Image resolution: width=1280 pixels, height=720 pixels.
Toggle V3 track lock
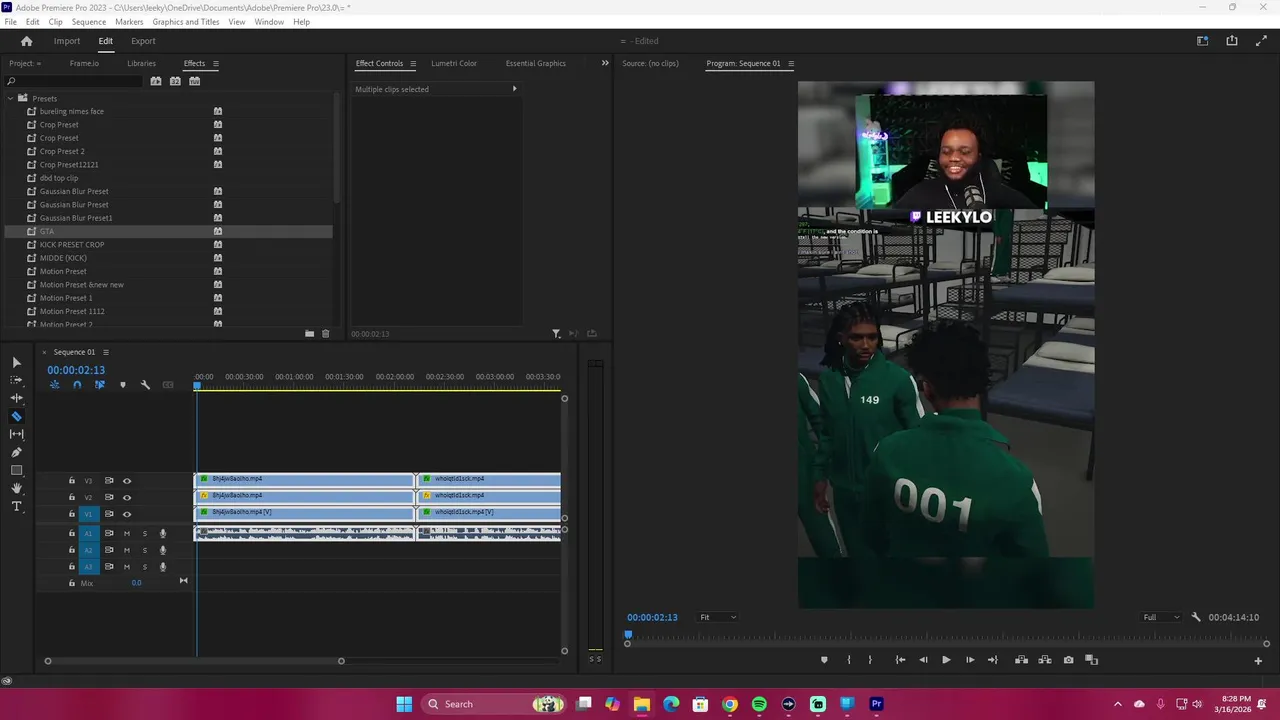click(x=71, y=481)
